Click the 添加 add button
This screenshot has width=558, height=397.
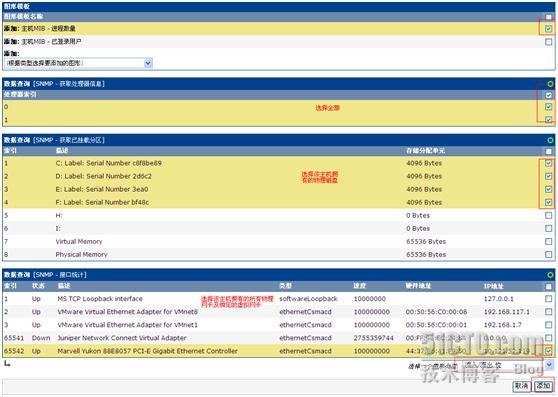[x=543, y=386]
